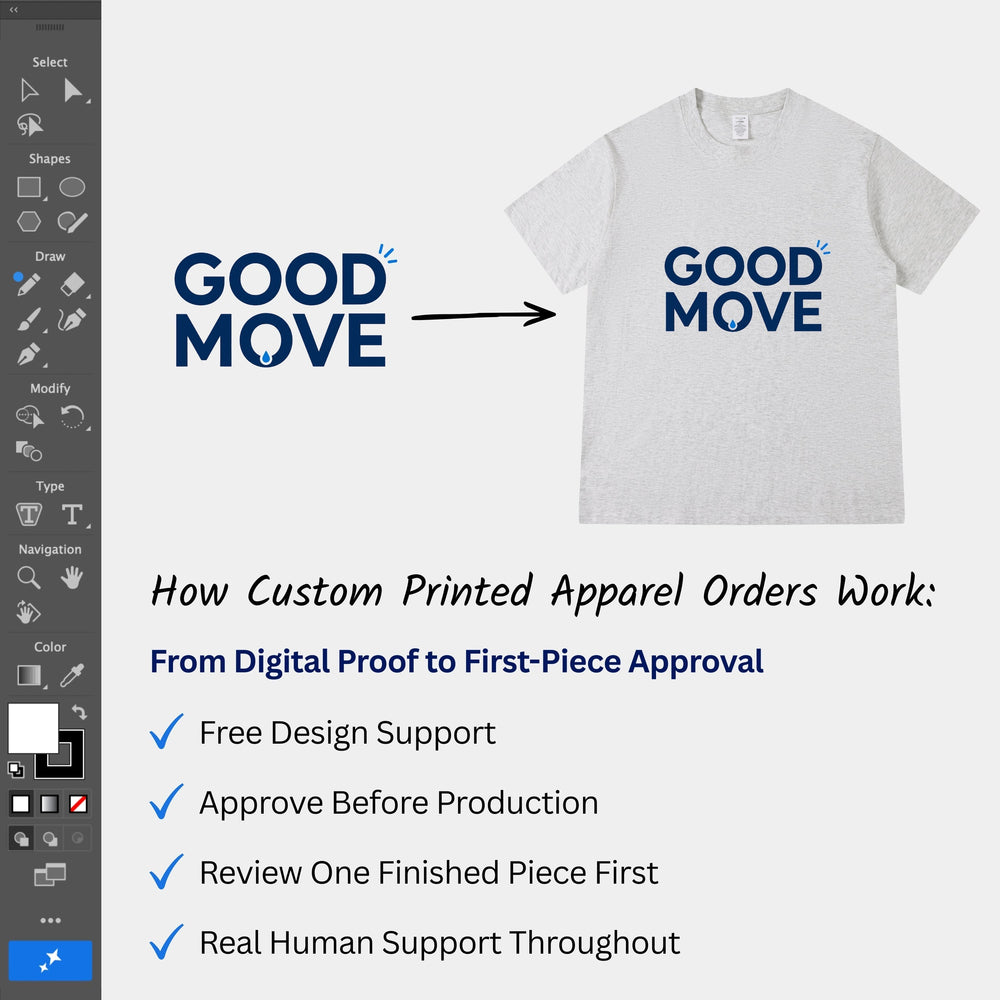Apply Gradient mode button below swatches
Screen dimensions: 1000x1000
[50, 804]
